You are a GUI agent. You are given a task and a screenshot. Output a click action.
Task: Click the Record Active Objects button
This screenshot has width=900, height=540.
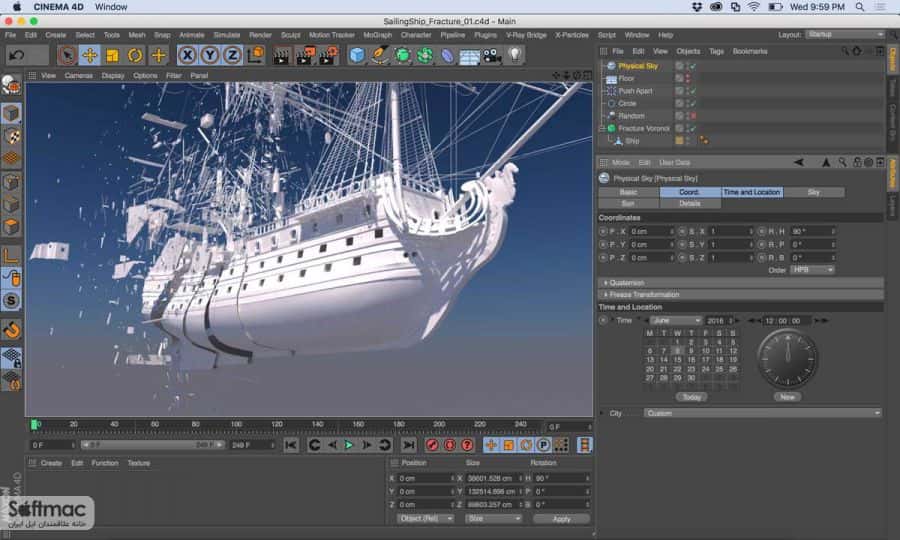(x=432, y=445)
